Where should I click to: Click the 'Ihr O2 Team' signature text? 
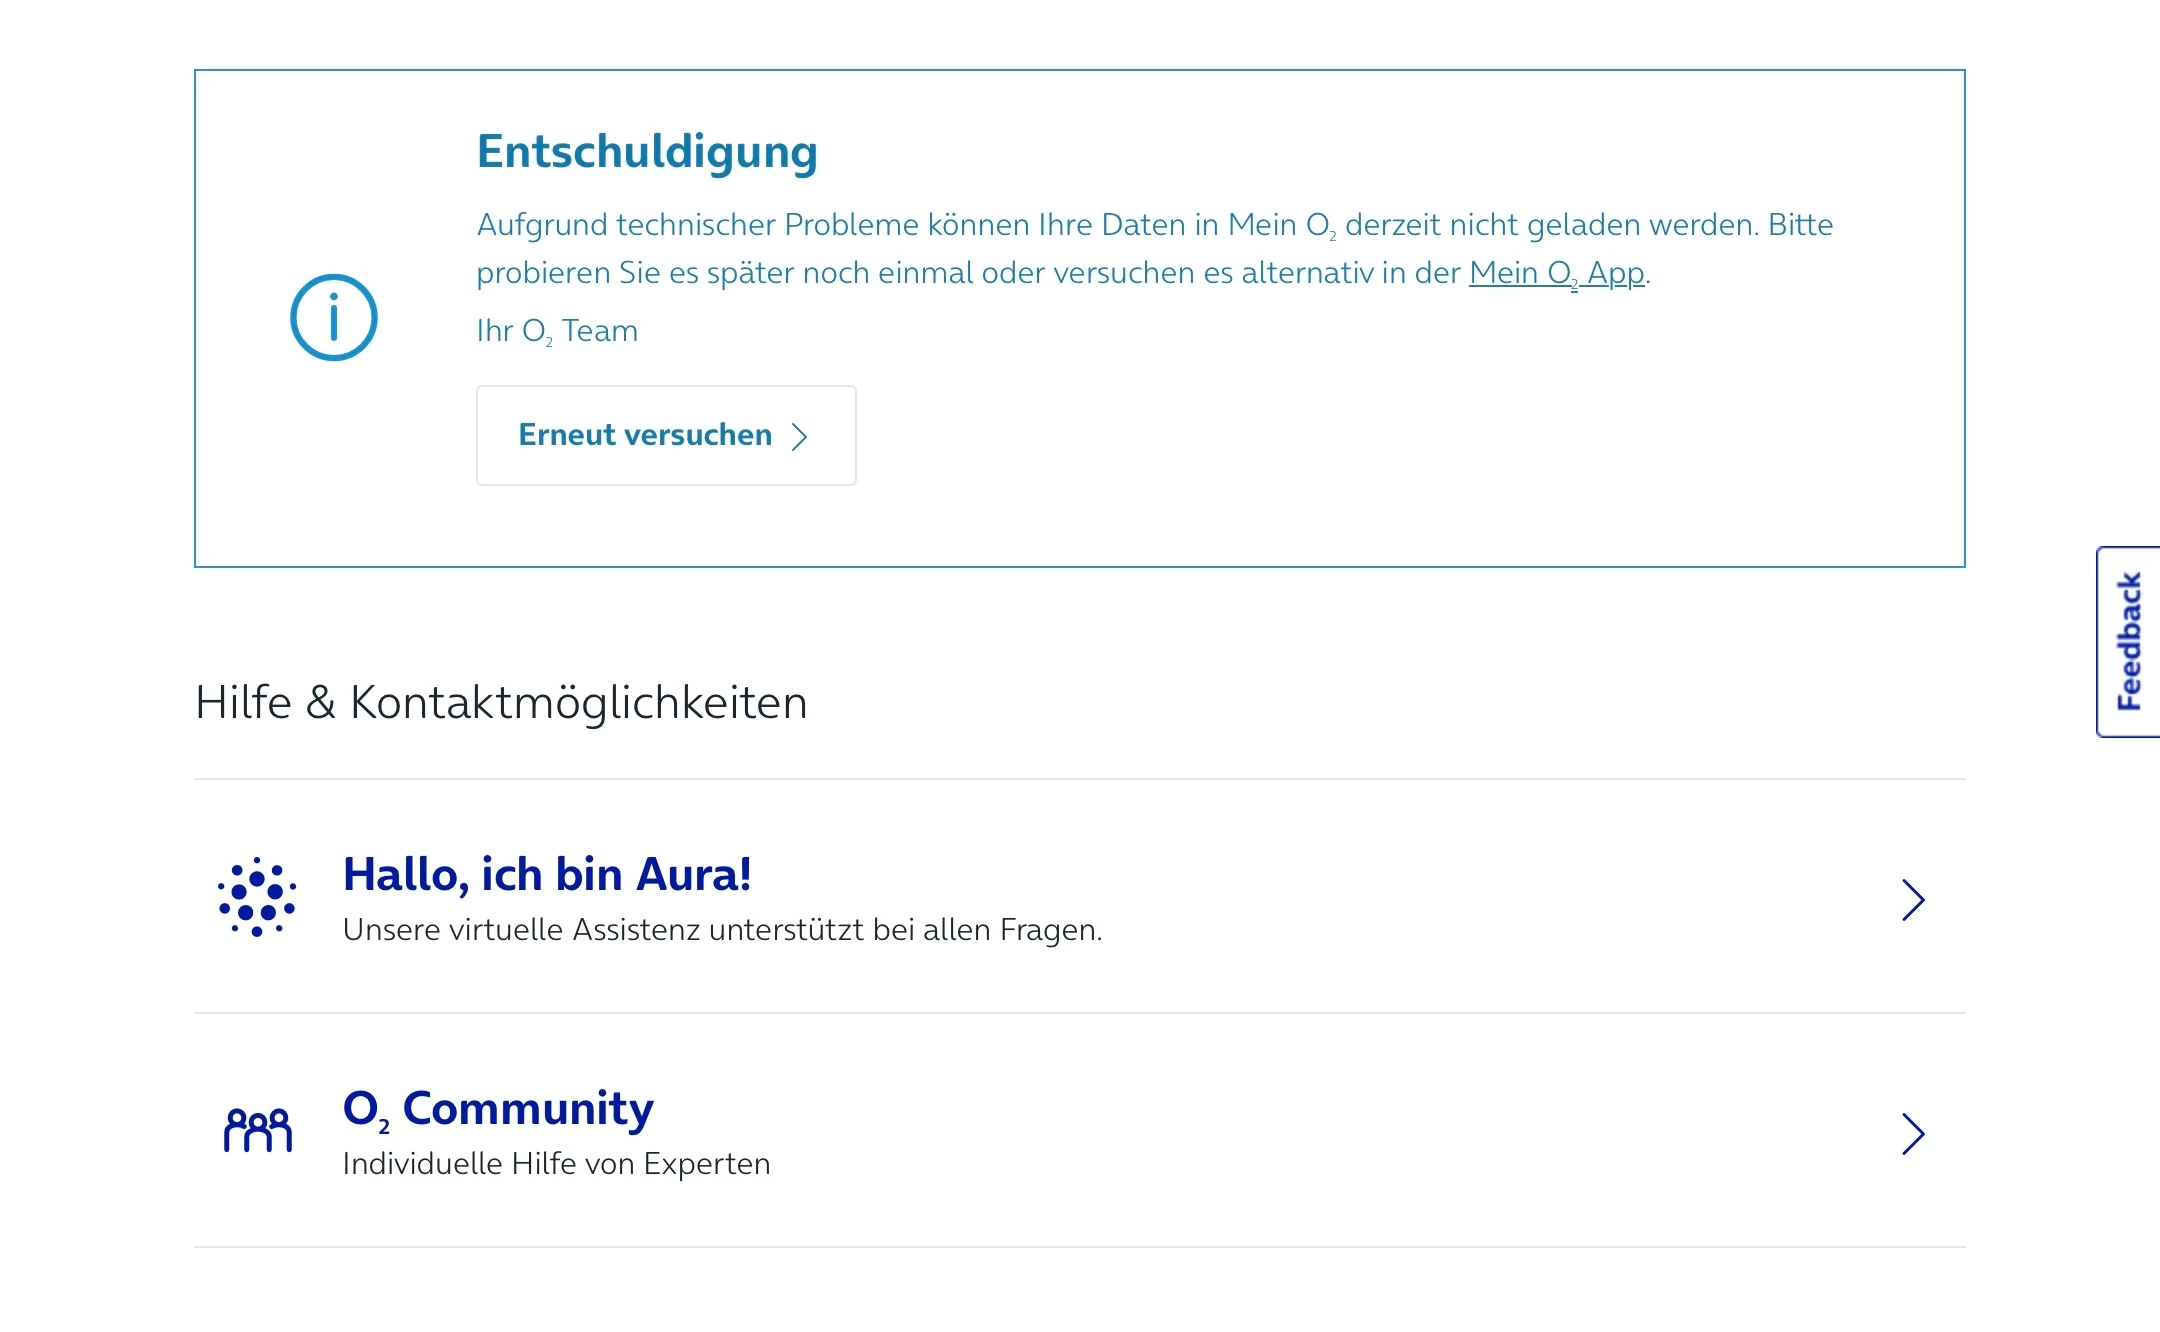point(556,331)
